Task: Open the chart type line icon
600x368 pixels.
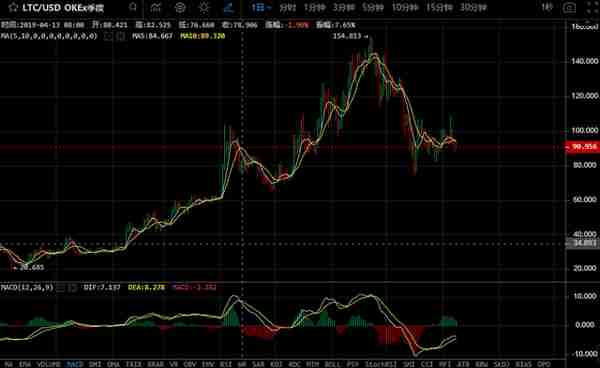Action: click(x=156, y=7)
